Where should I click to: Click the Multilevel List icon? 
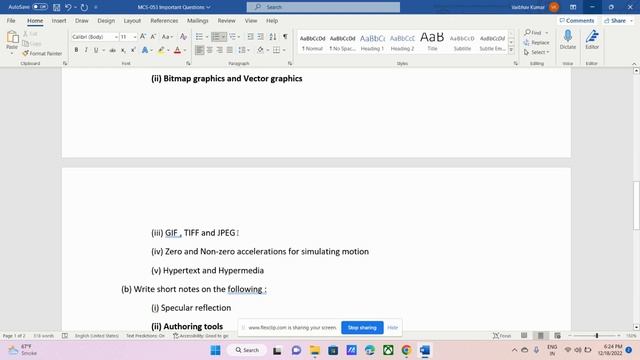[233, 37]
